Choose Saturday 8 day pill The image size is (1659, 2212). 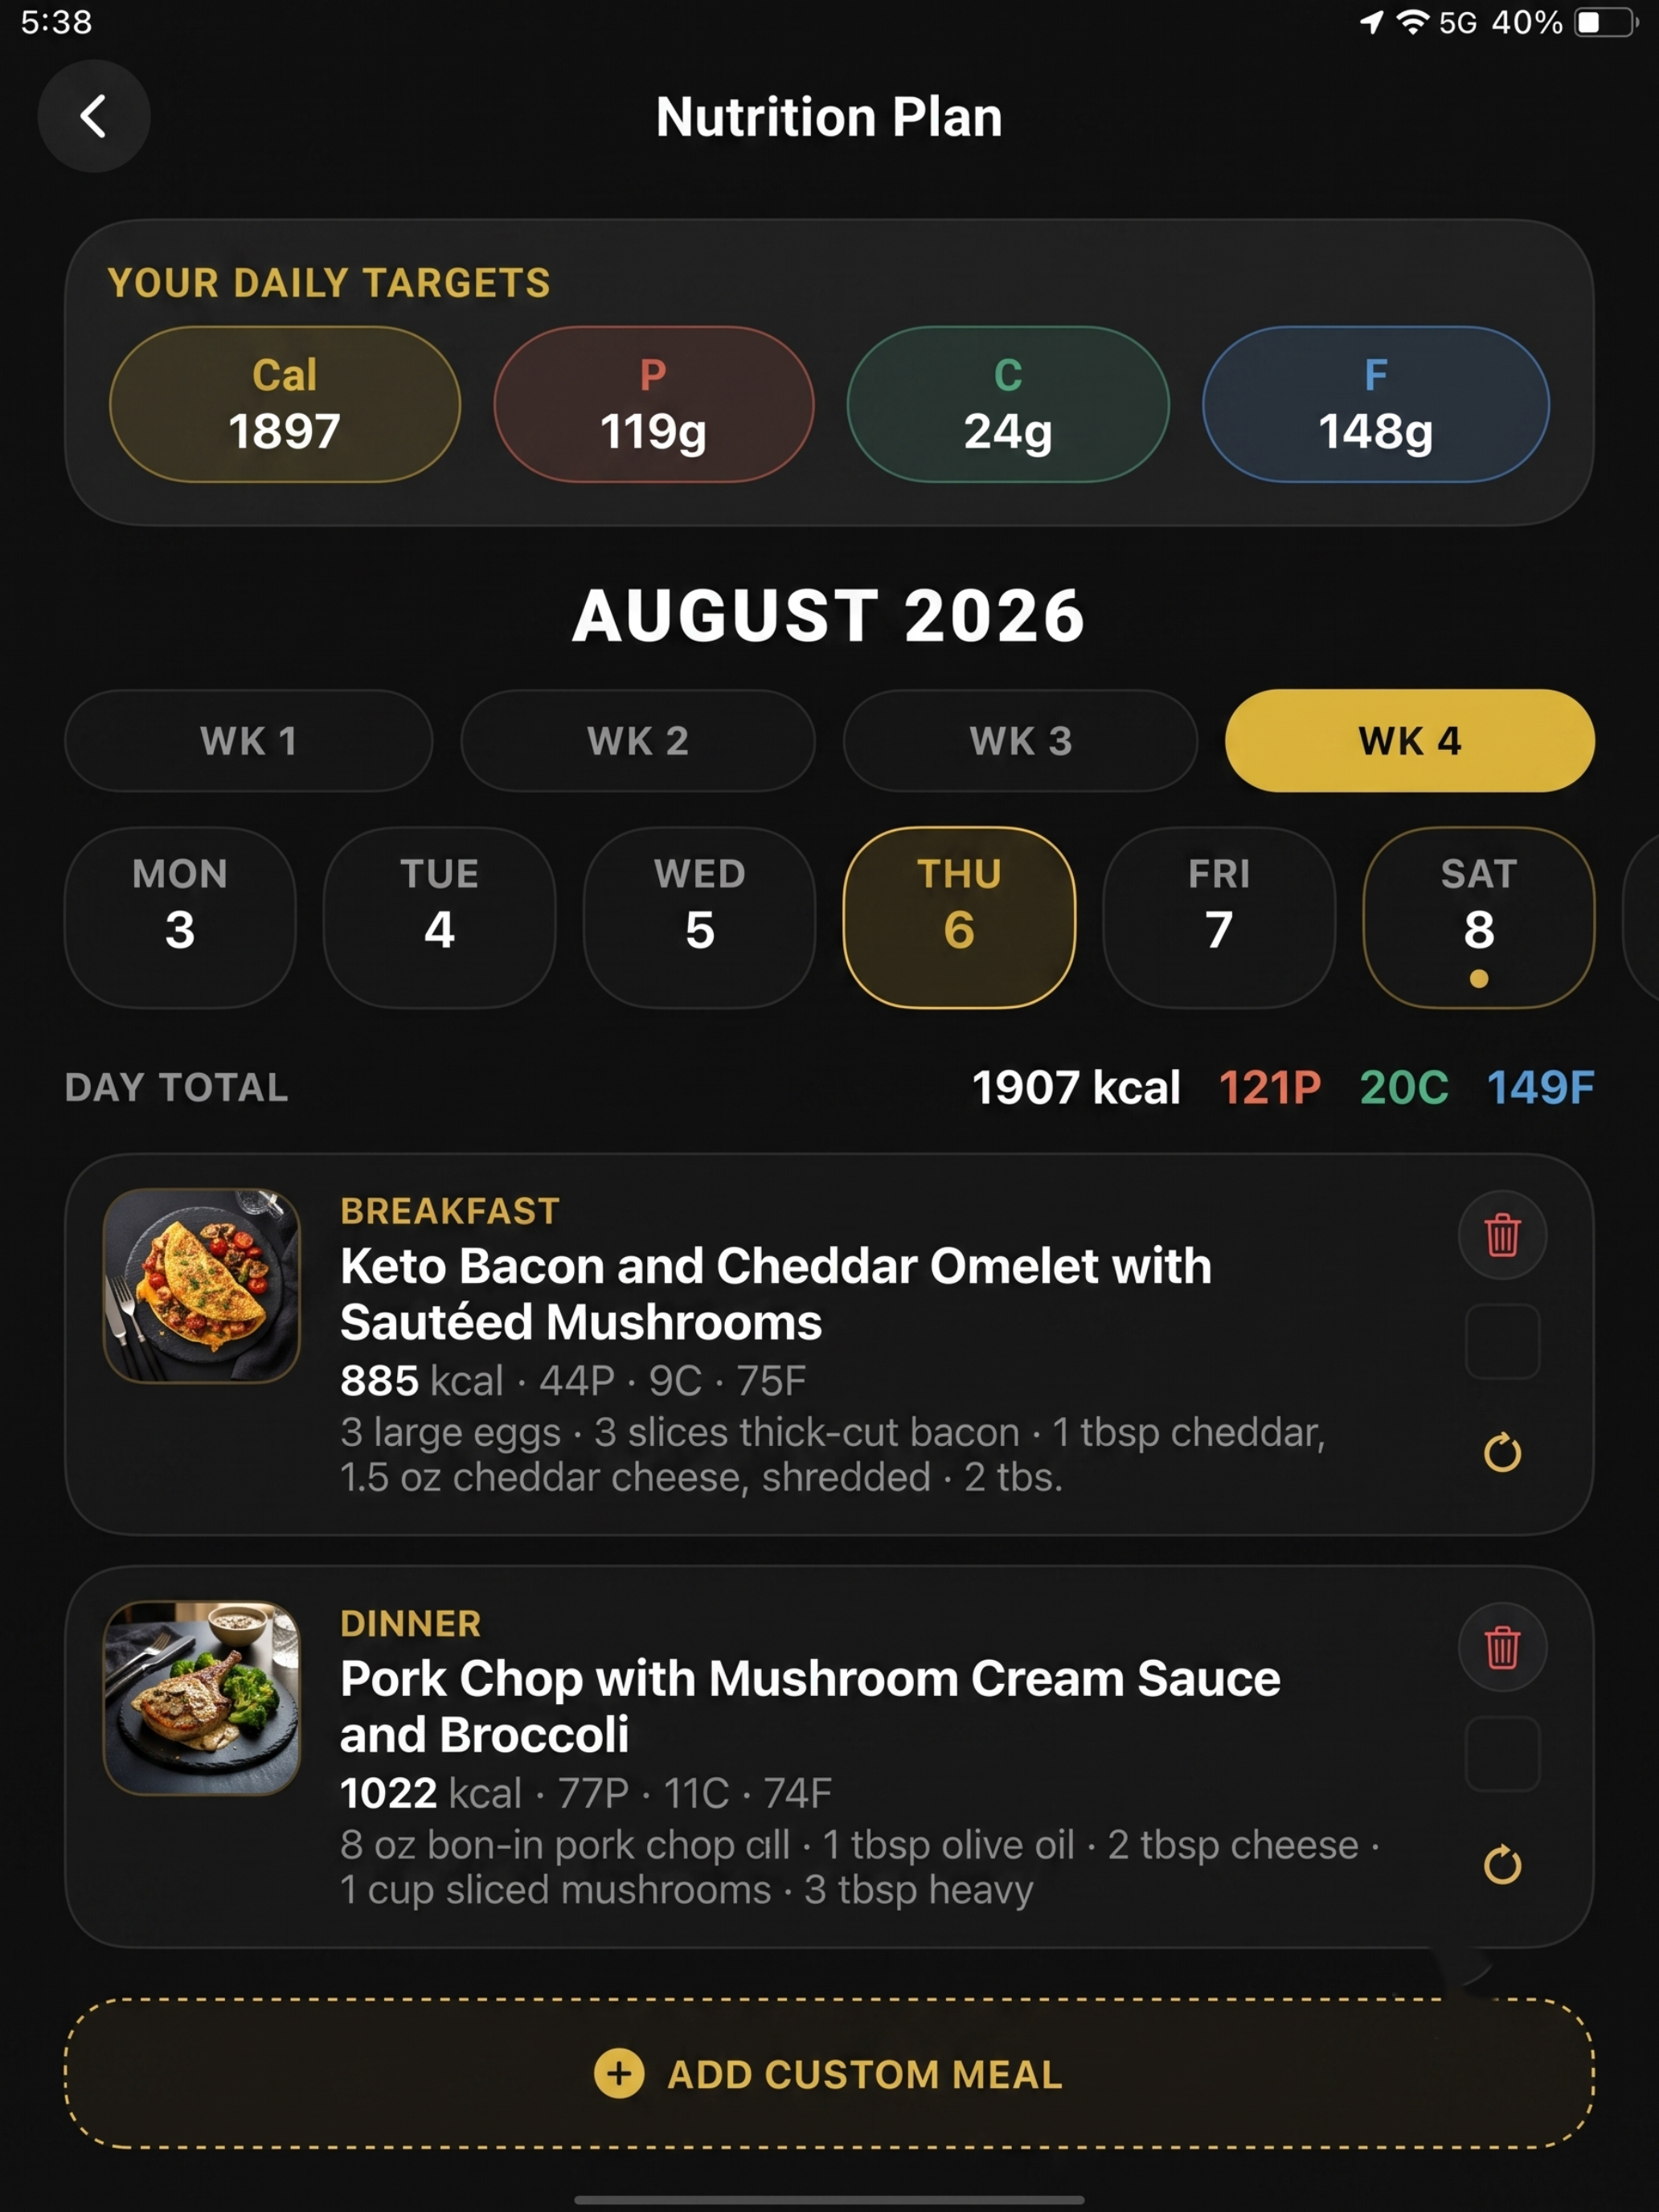click(x=1478, y=917)
